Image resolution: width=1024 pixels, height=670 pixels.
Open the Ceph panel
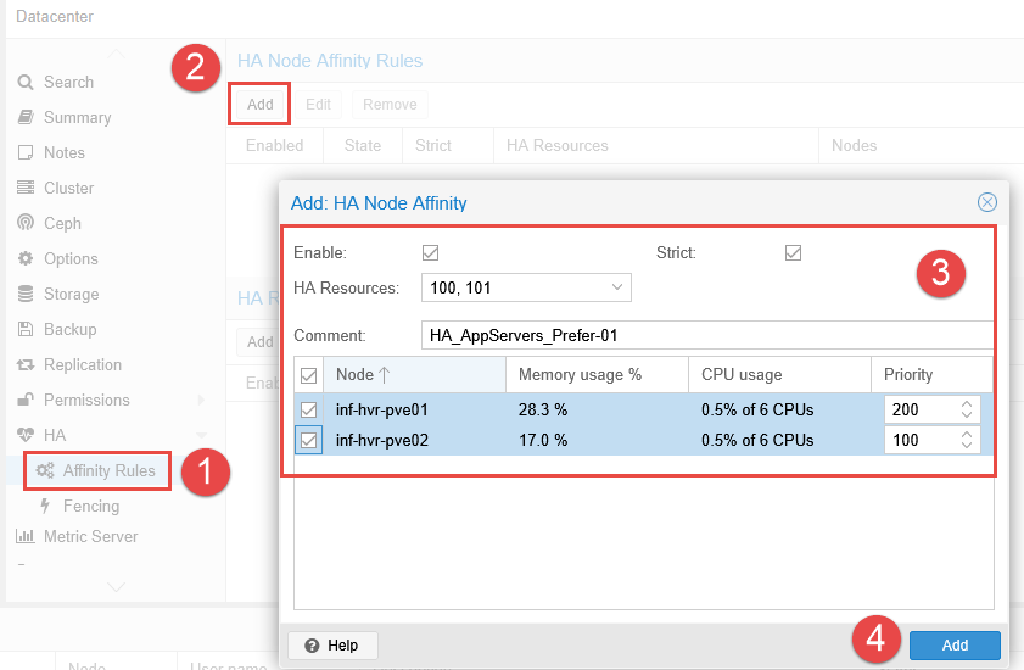pos(63,223)
